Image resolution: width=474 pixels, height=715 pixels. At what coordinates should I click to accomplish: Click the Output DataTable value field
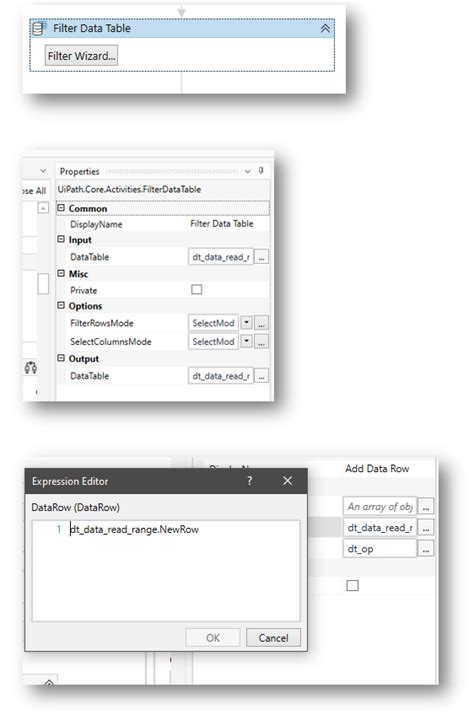(221, 376)
